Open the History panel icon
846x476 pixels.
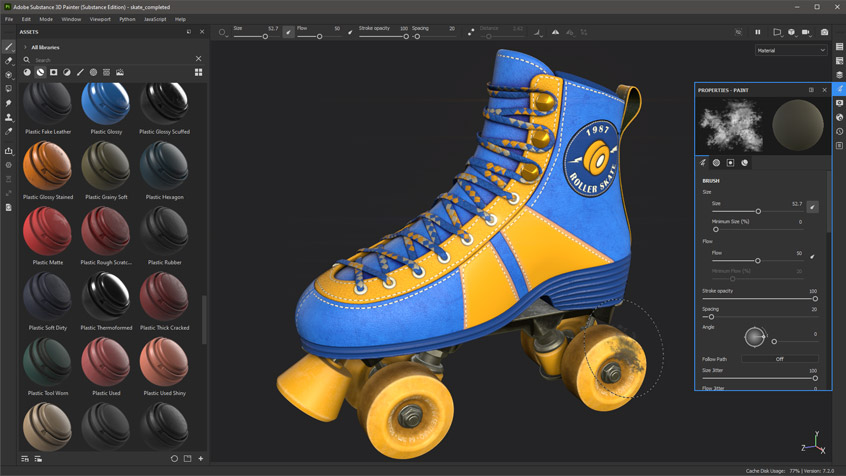click(x=839, y=132)
